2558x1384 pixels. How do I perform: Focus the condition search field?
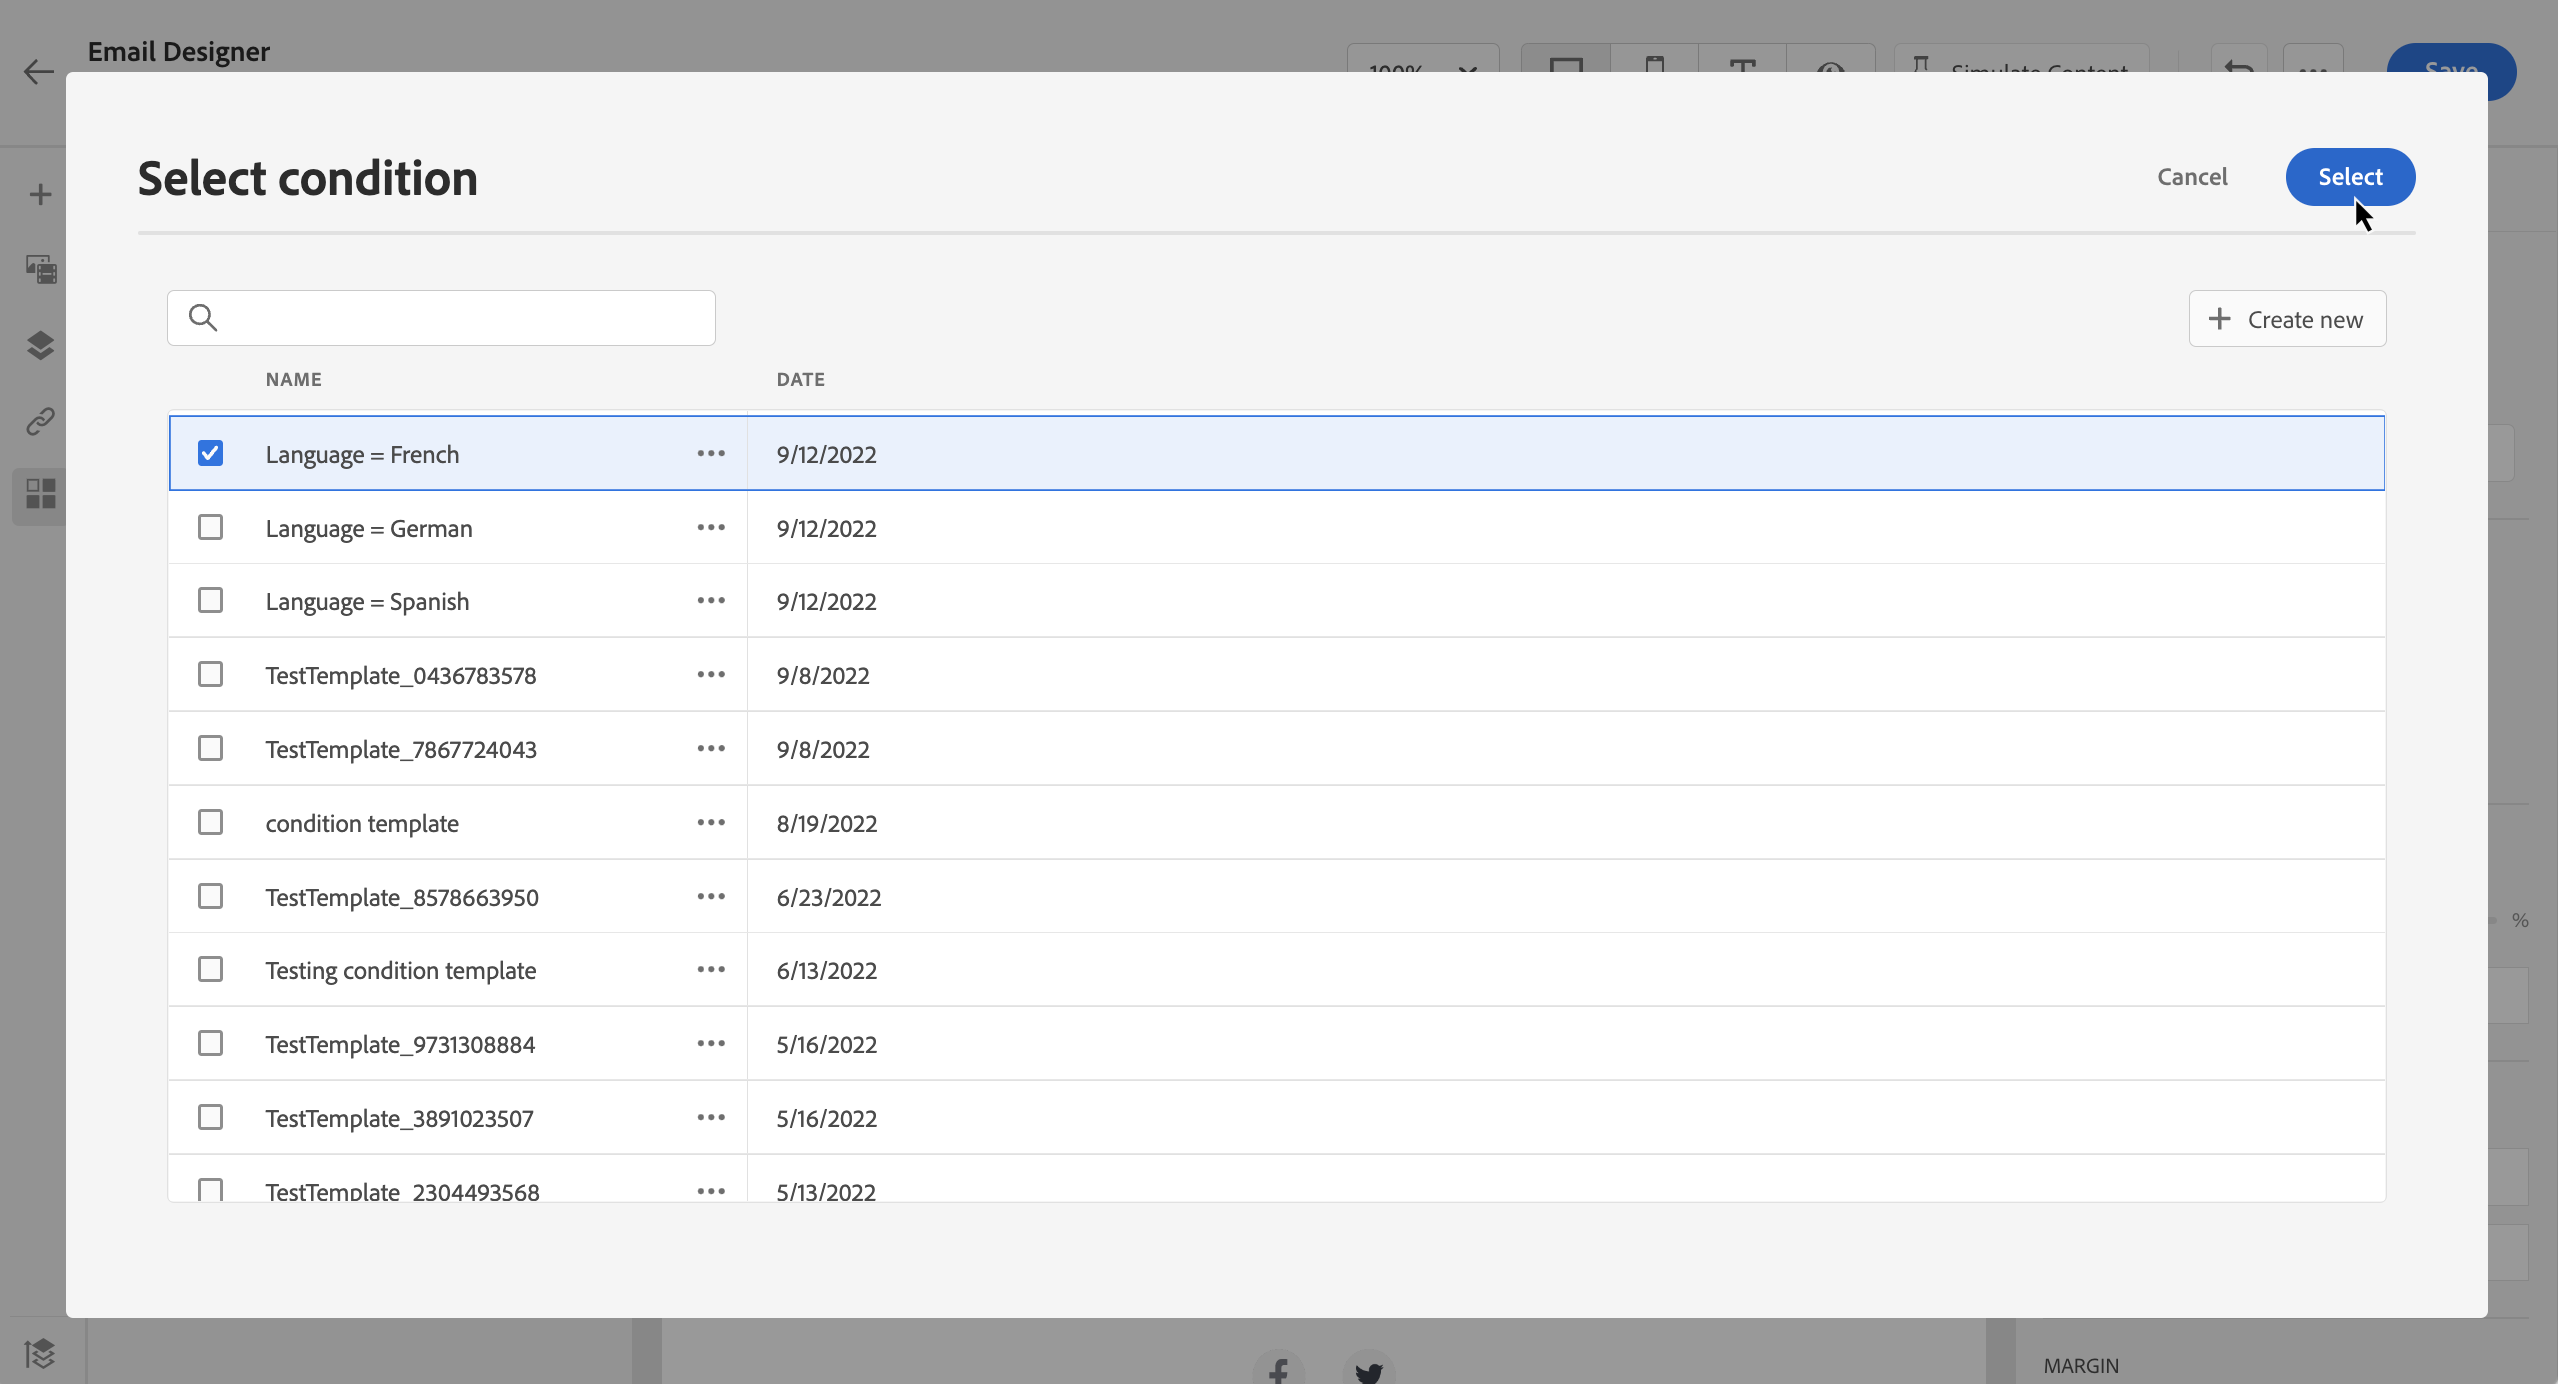[460, 318]
